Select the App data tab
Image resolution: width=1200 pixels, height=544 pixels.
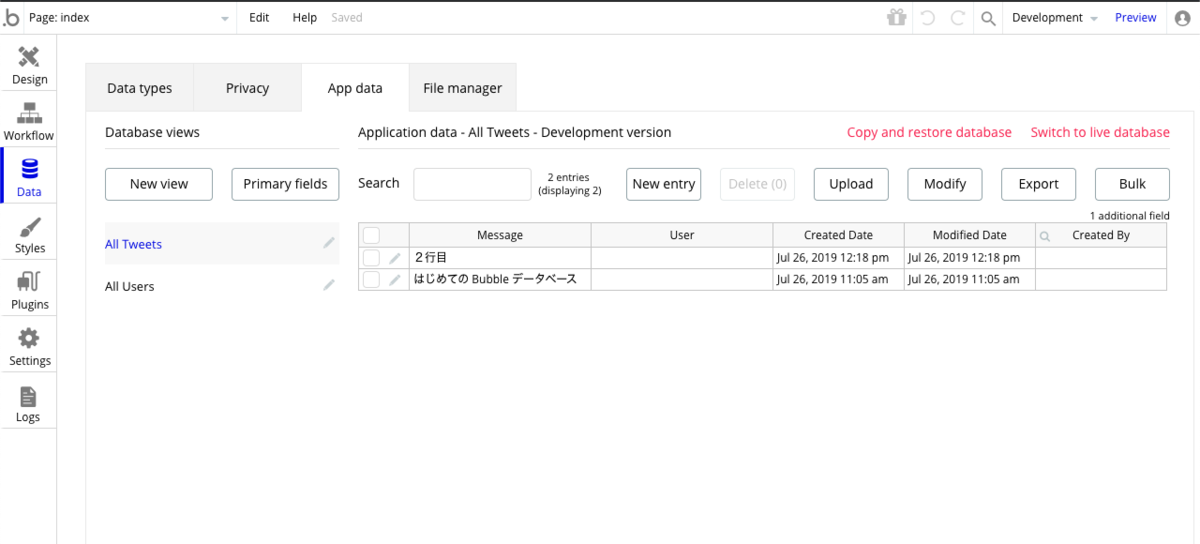(x=355, y=88)
